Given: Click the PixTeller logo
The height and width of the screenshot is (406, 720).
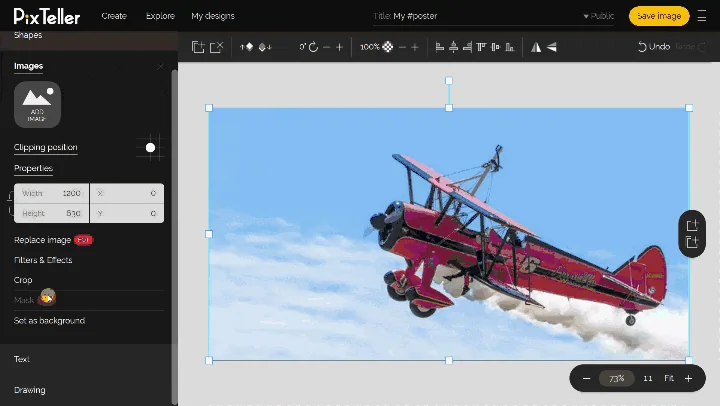Looking at the screenshot, I should pyautogui.click(x=47, y=17).
